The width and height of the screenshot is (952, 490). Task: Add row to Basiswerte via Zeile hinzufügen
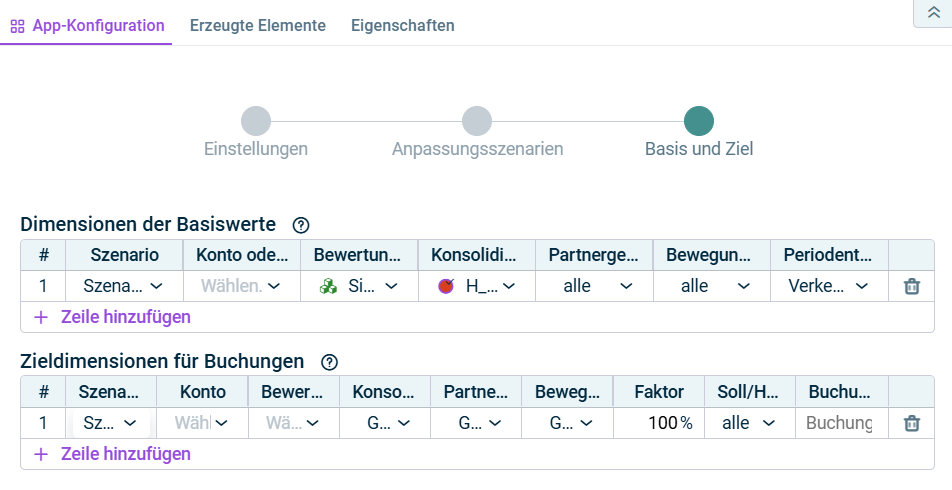[x=112, y=317]
